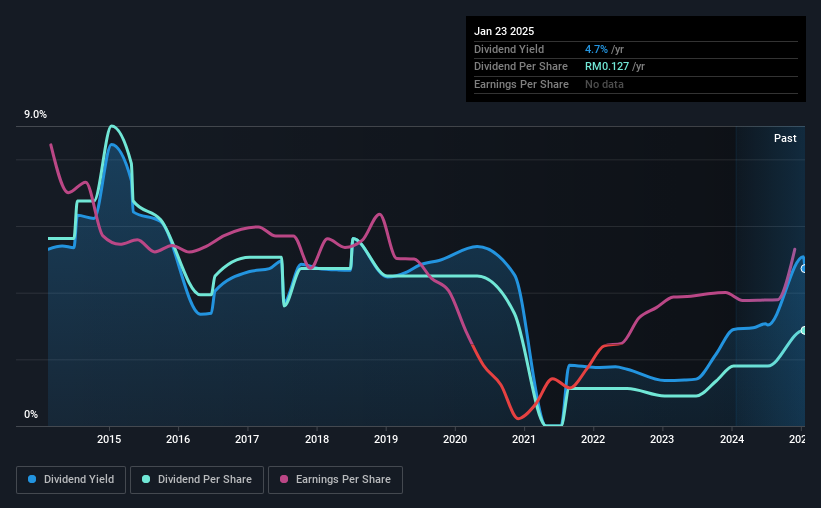Viewport: 821px width, 508px height.
Task: Click the blue Dividend Yield end marker
Action: pos(804,269)
